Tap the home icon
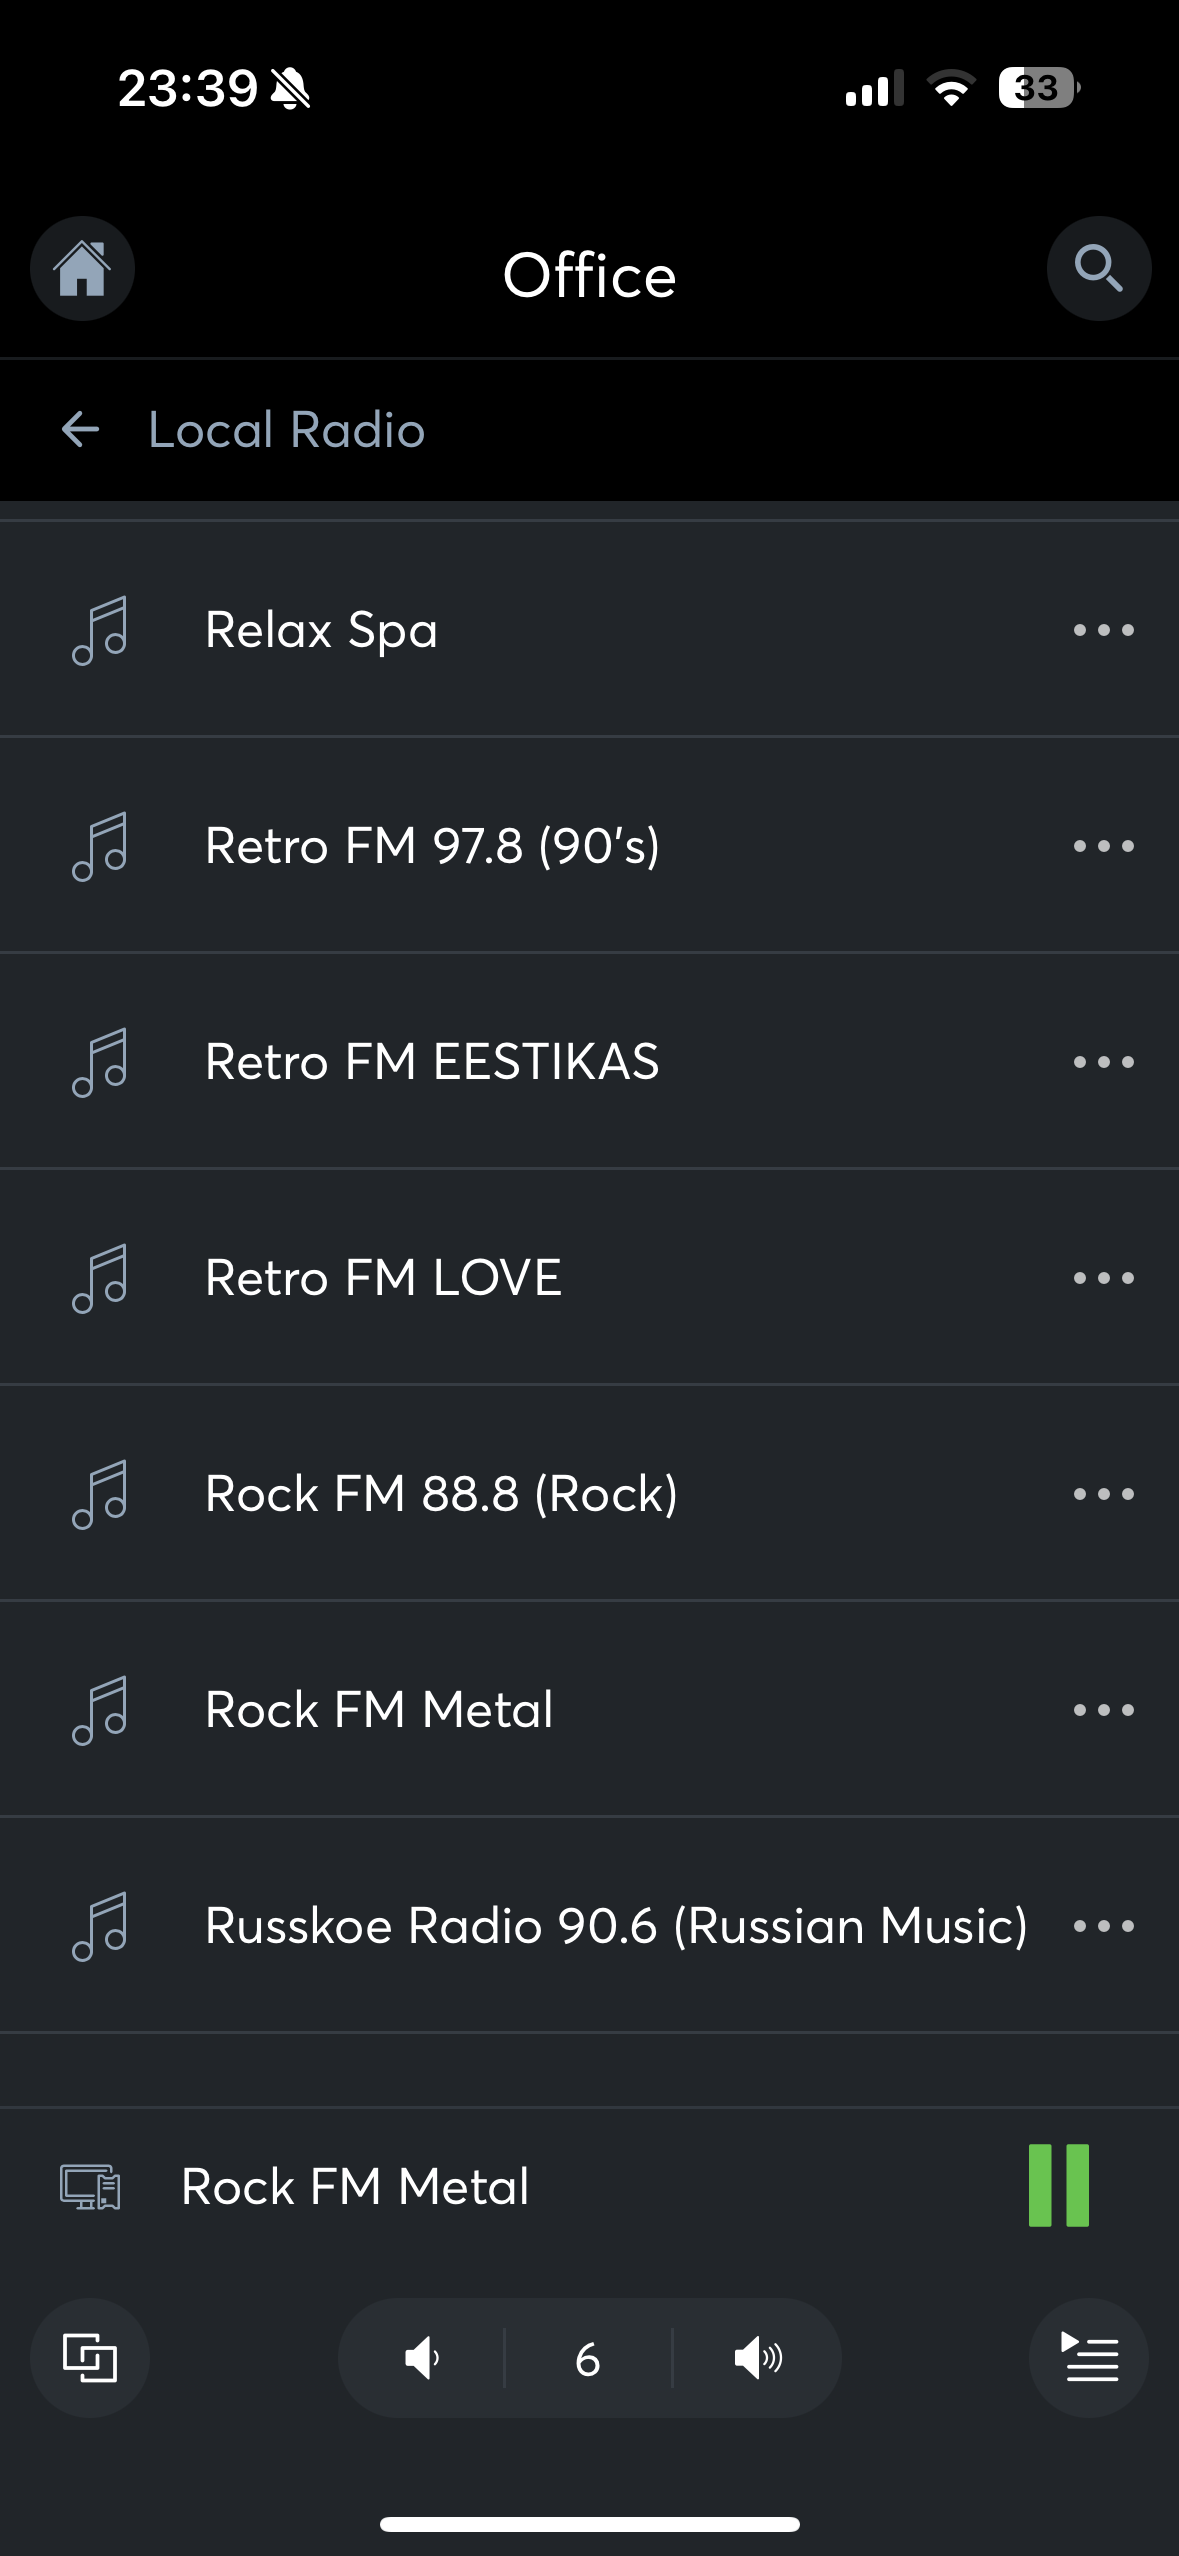The image size is (1179, 2556). (82, 269)
